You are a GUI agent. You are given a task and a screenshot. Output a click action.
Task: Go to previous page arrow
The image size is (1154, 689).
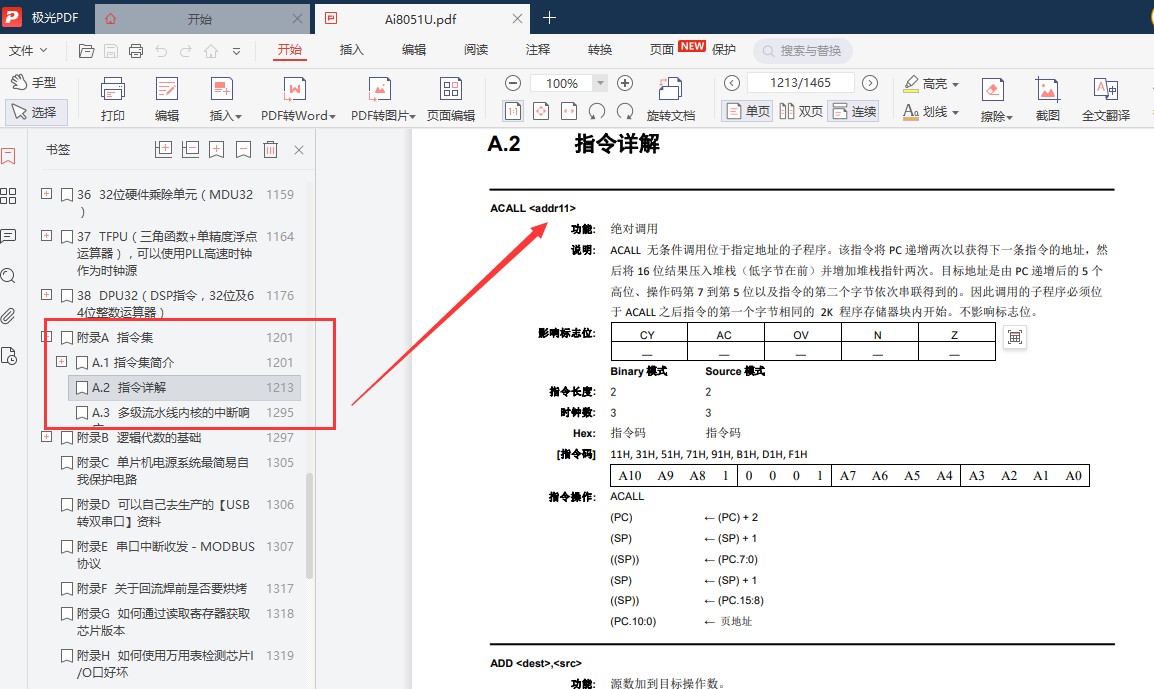pyautogui.click(x=732, y=82)
